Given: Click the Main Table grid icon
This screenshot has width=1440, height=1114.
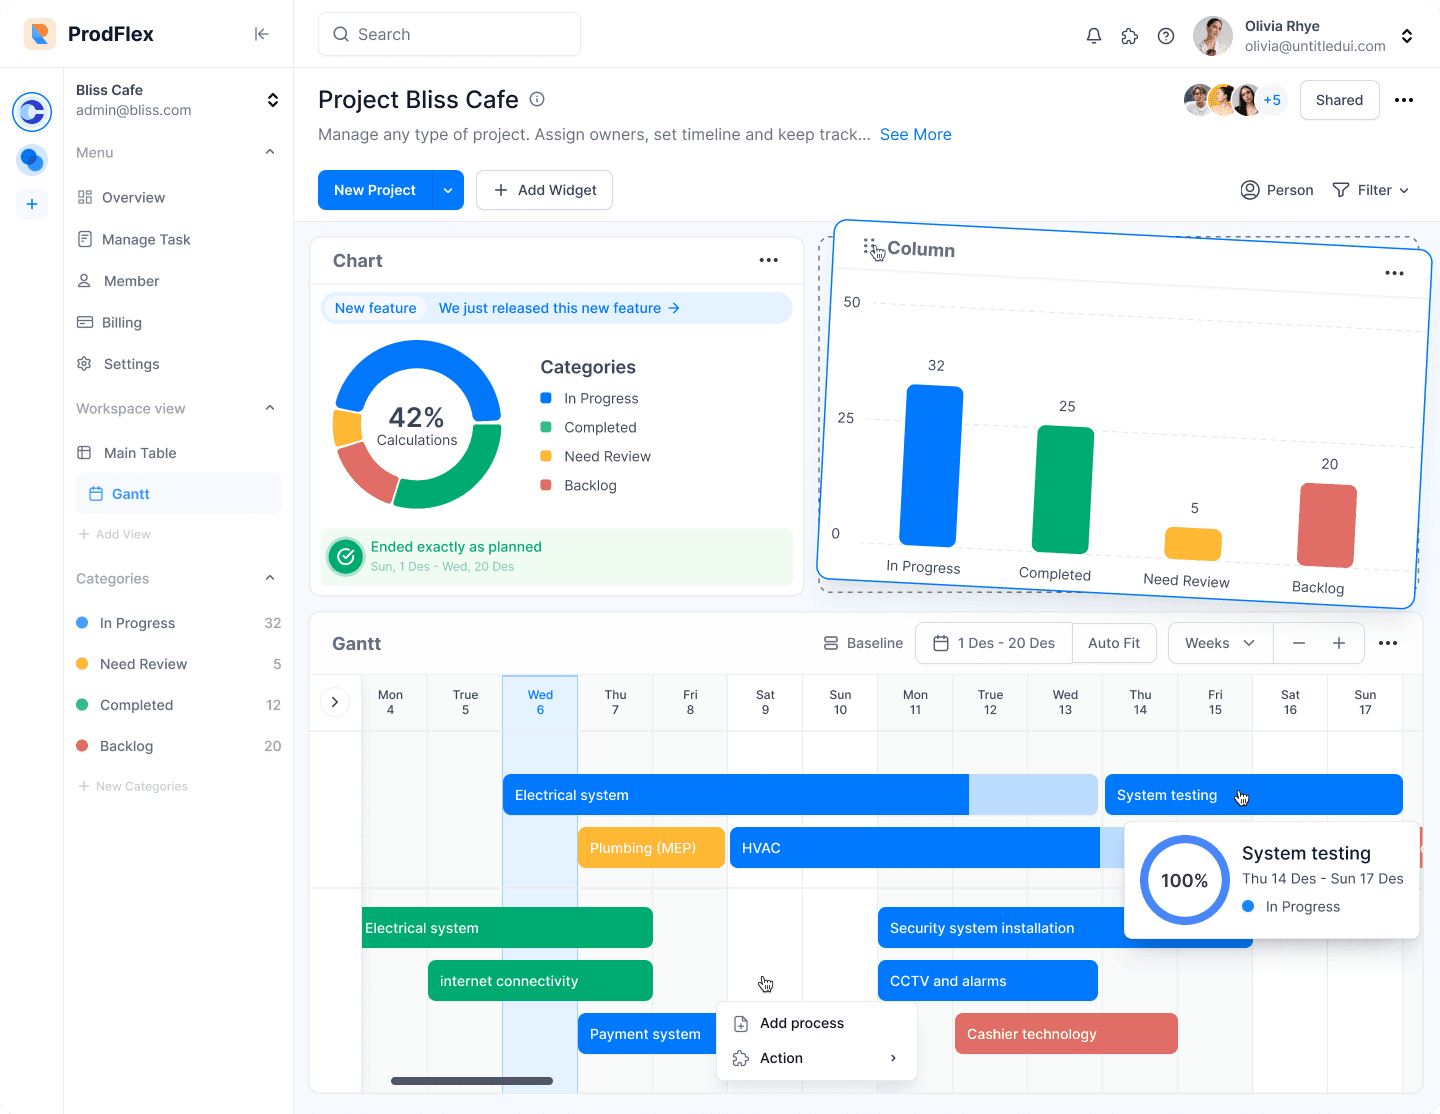Looking at the screenshot, I should pyautogui.click(x=85, y=453).
